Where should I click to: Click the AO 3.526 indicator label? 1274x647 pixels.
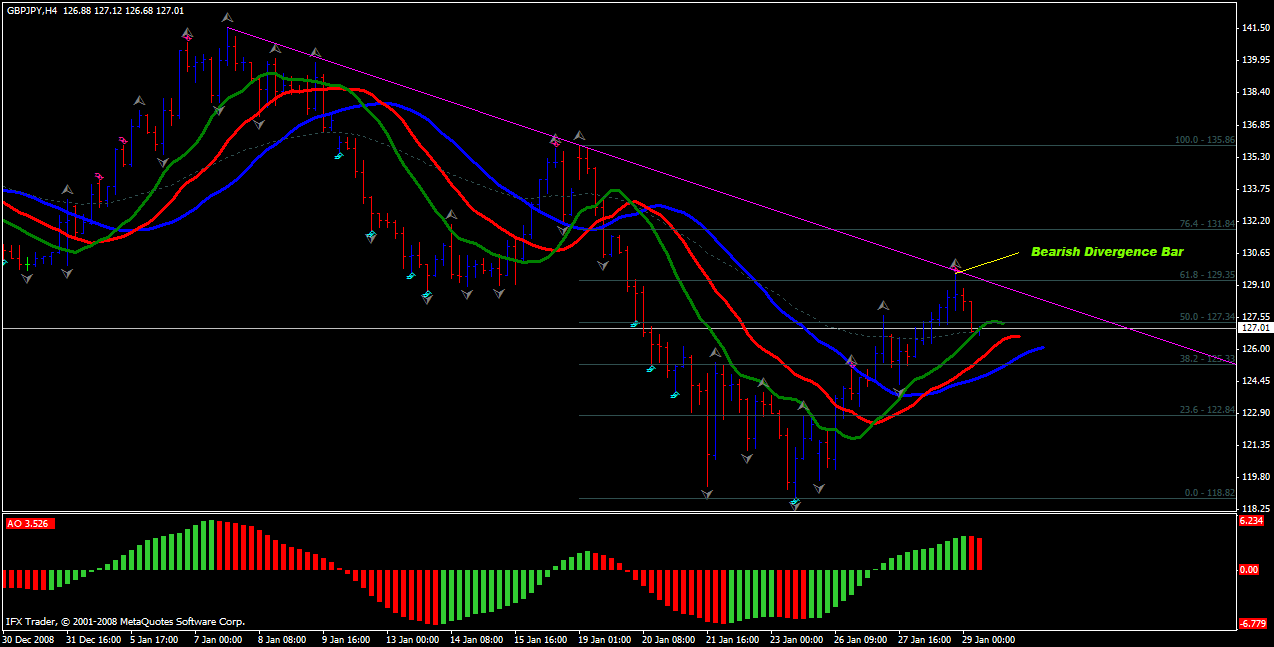tap(29, 523)
